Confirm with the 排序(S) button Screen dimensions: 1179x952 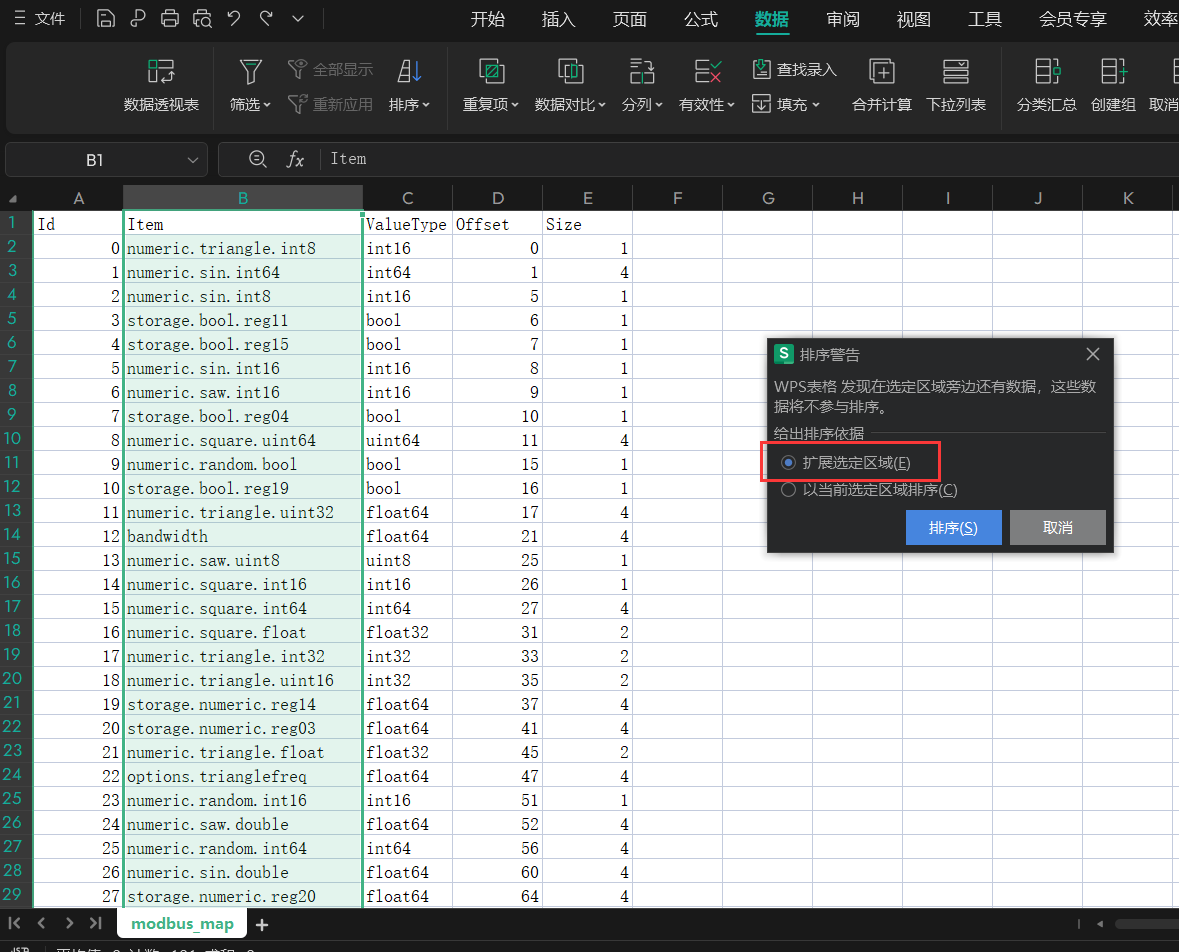pos(953,527)
